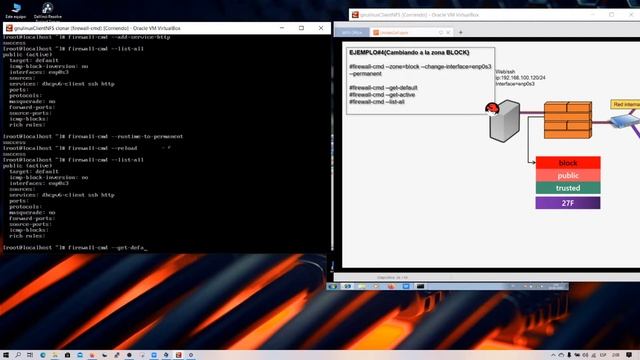Click ip:192.168.100.120/24 label in diagram
Screen dimensions: 640x360
pyautogui.click(x=520, y=78)
